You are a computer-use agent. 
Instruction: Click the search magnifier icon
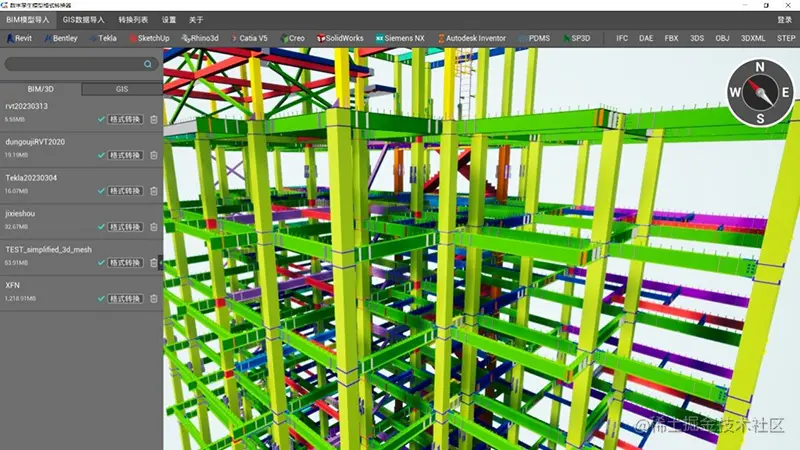tap(147, 64)
